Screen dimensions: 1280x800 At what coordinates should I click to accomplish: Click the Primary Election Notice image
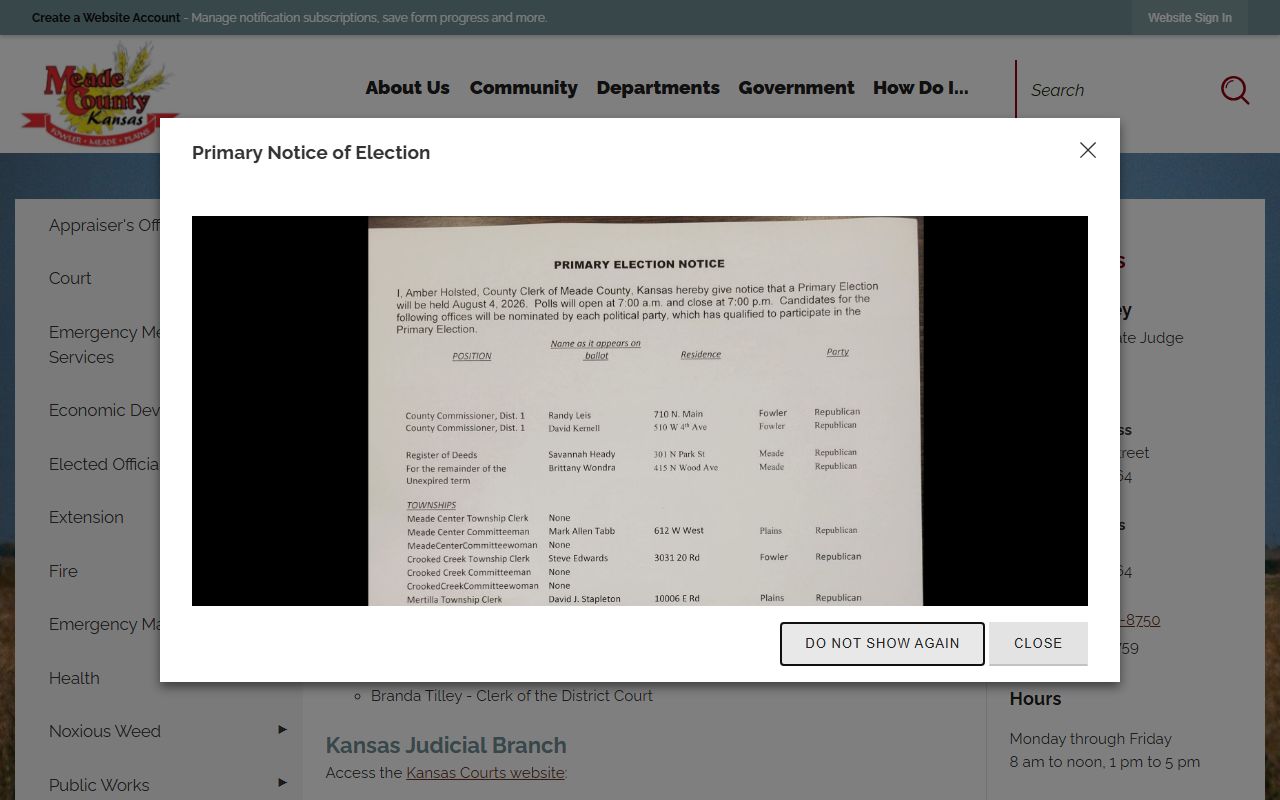640,411
